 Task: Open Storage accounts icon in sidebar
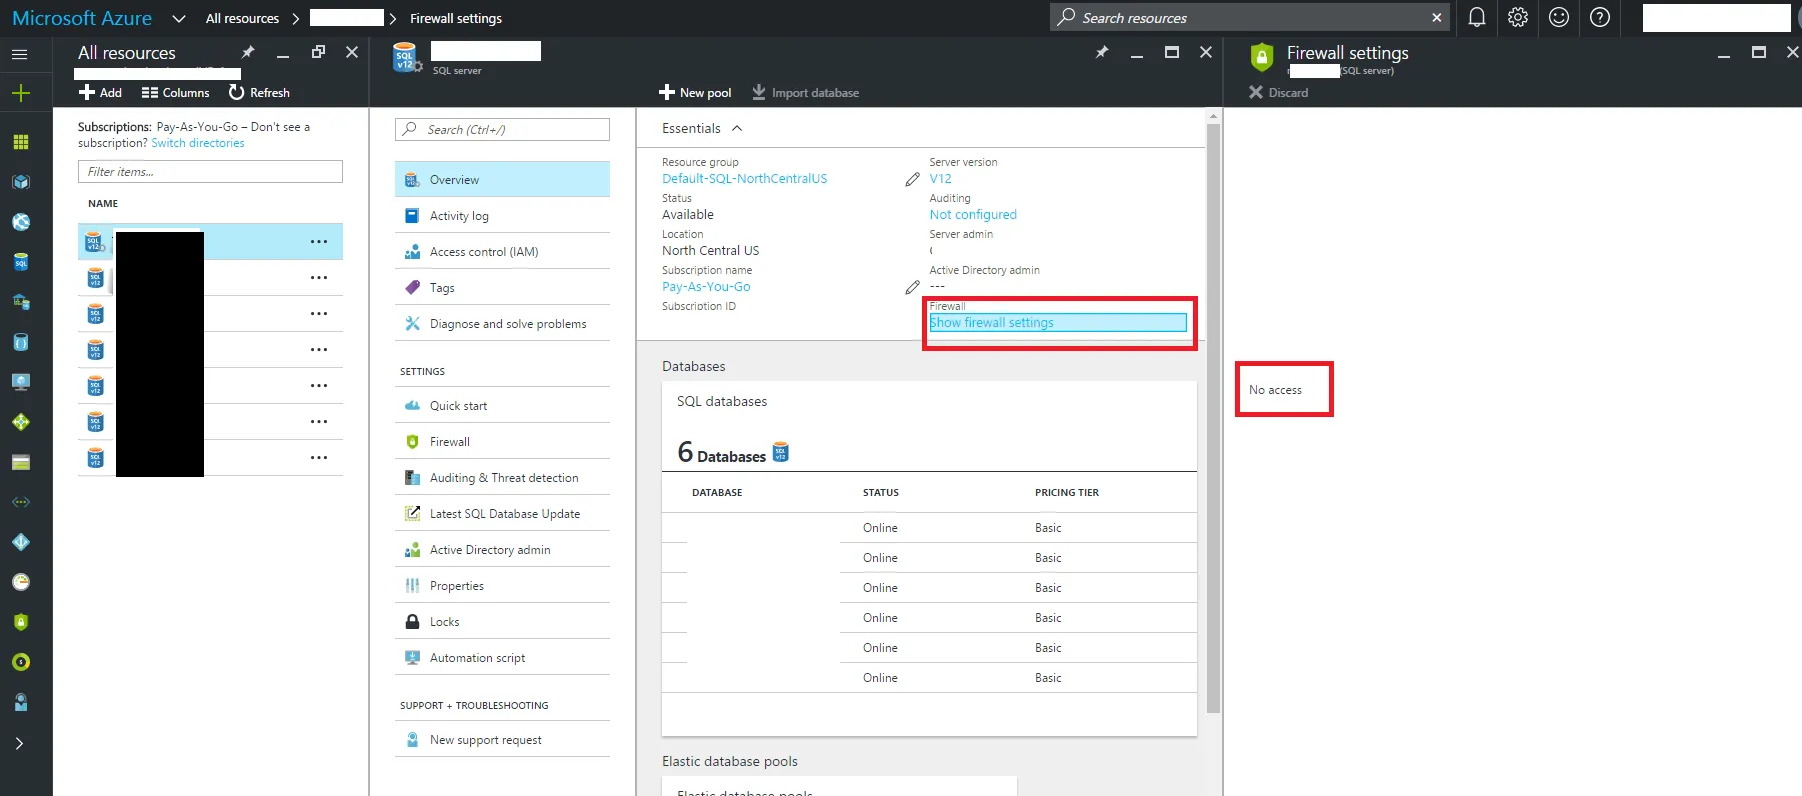point(20,462)
